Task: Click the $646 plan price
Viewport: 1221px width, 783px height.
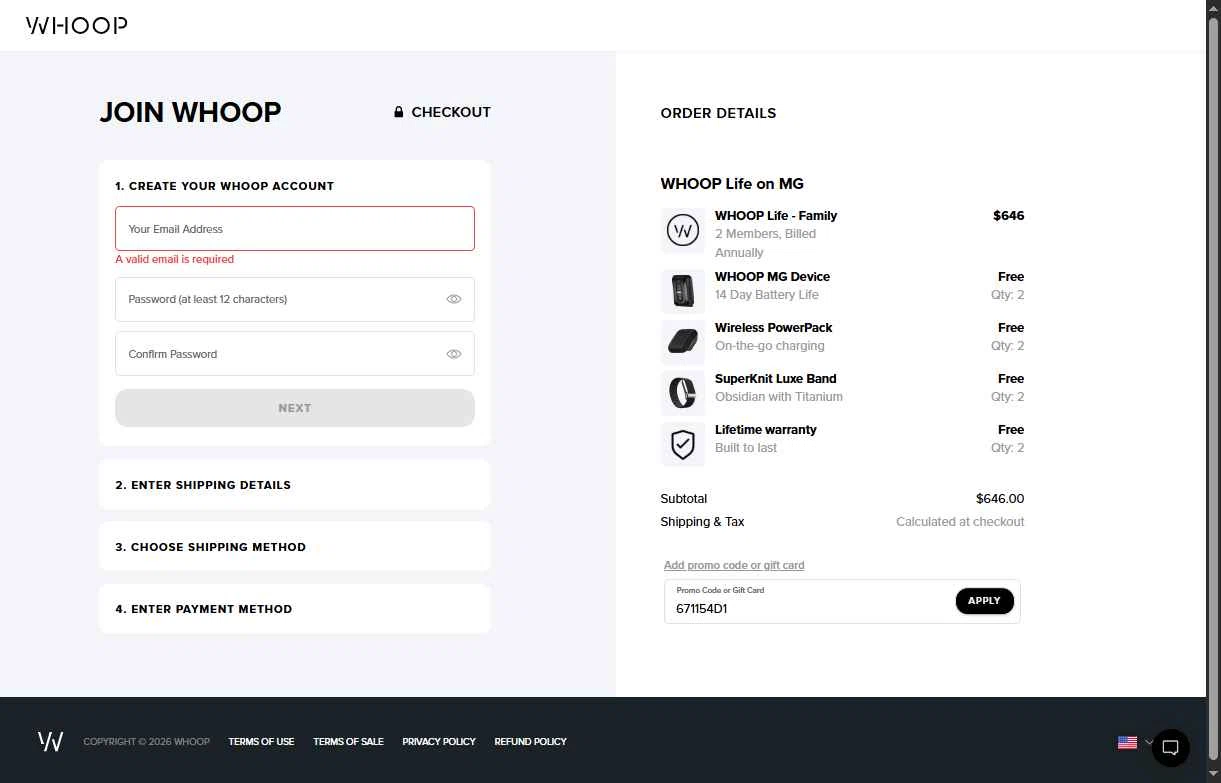Action: pyautogui.click(x=1008, y=216)
